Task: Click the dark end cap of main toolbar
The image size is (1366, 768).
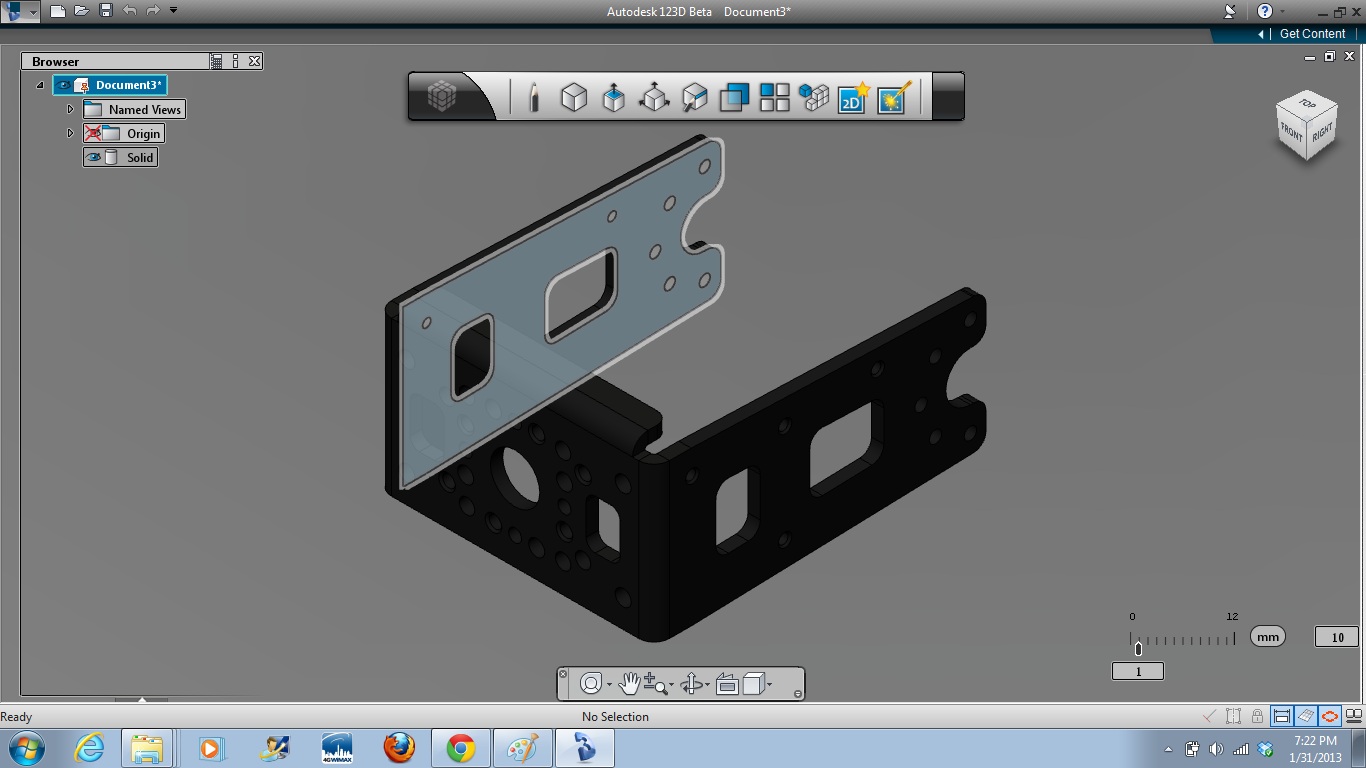Action: [947, 97]
